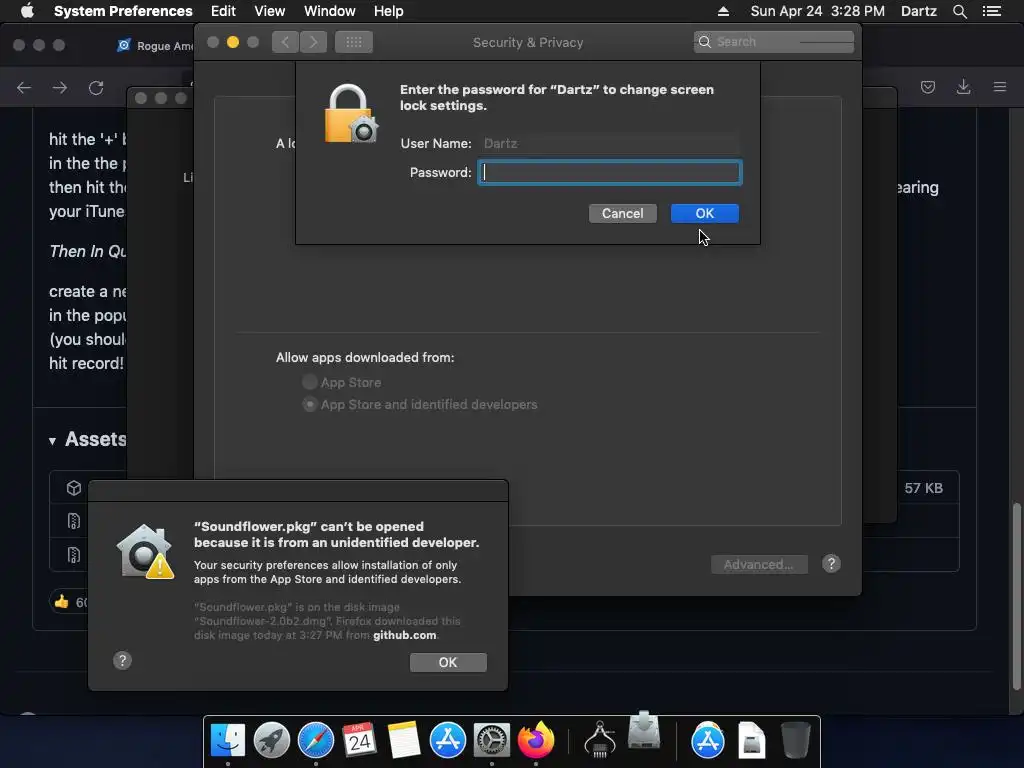Switch to Firefox from the Dock
Viewport: 1024px width, 768px height.
(x=536, y=740)
